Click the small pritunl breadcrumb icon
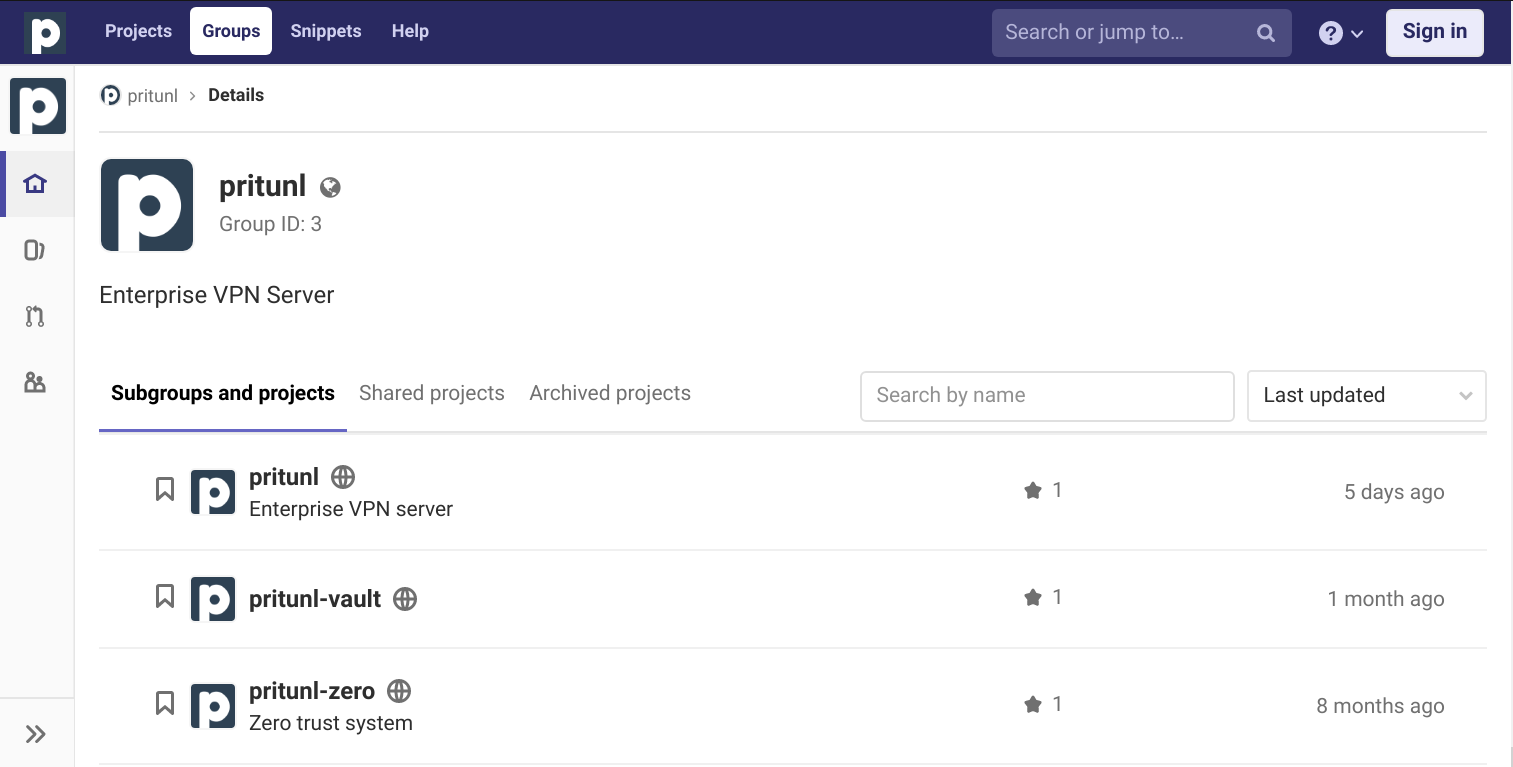The image size is (1513, 767). click(111, 95)
